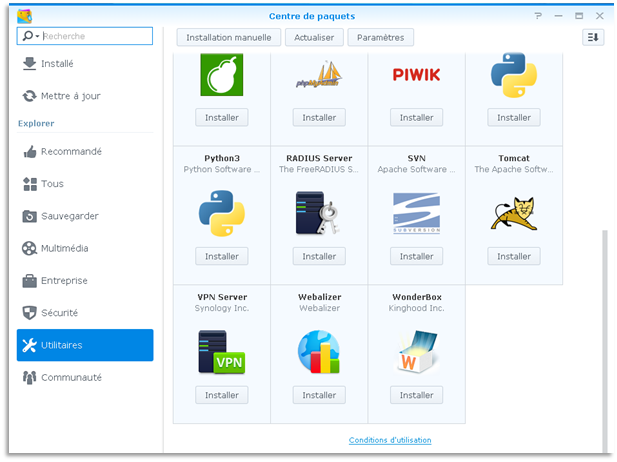617x462 pixels.
Task: Click the SVN Subversion logo
Action: coord(416,213)
